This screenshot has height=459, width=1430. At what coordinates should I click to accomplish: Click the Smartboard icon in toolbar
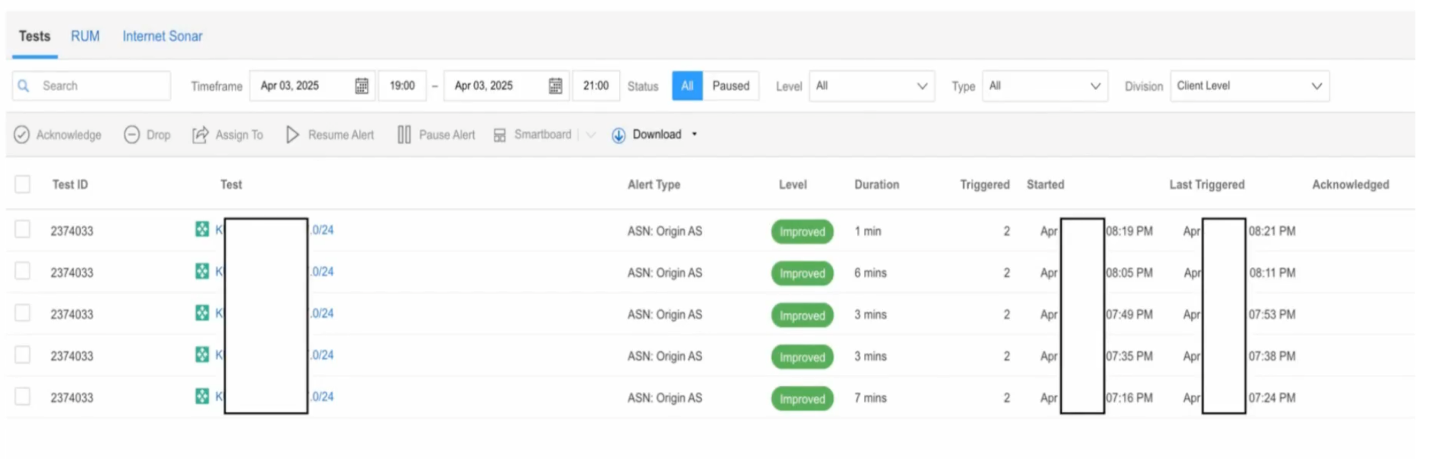click(x=500, y=135)
